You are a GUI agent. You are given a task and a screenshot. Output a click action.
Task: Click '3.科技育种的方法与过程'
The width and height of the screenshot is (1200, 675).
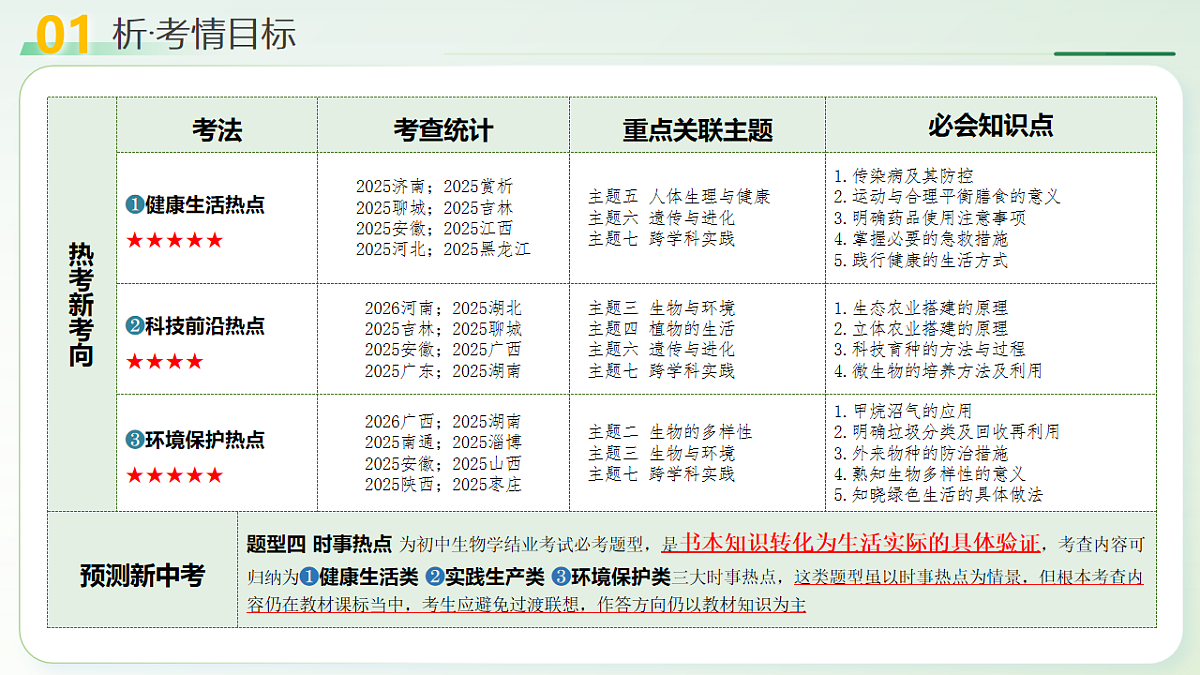[x=929, y=350]
